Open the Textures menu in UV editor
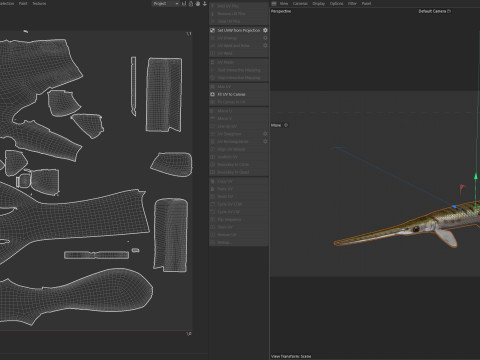This screenshot has width=480, height=360. (x=39, y=3)
